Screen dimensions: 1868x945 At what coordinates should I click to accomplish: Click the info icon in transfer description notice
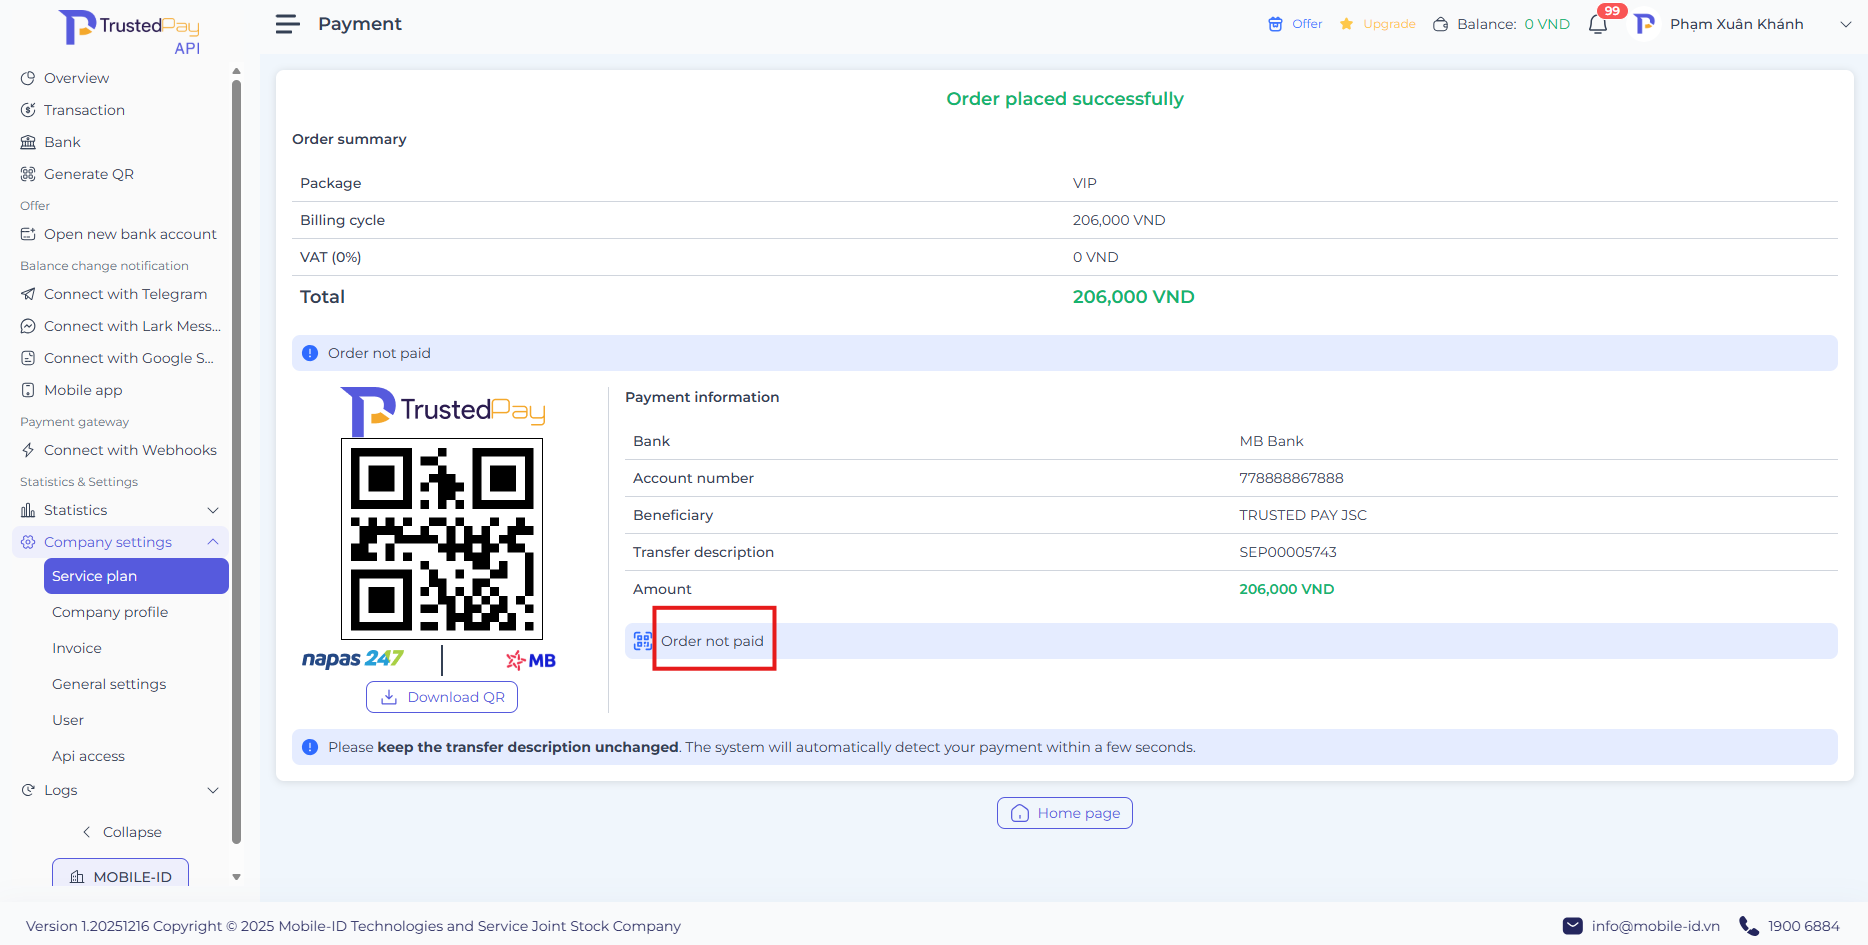click(310, 747)
